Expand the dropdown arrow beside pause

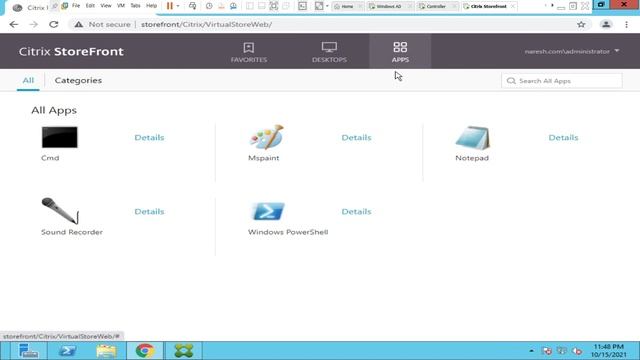(178, 6)
